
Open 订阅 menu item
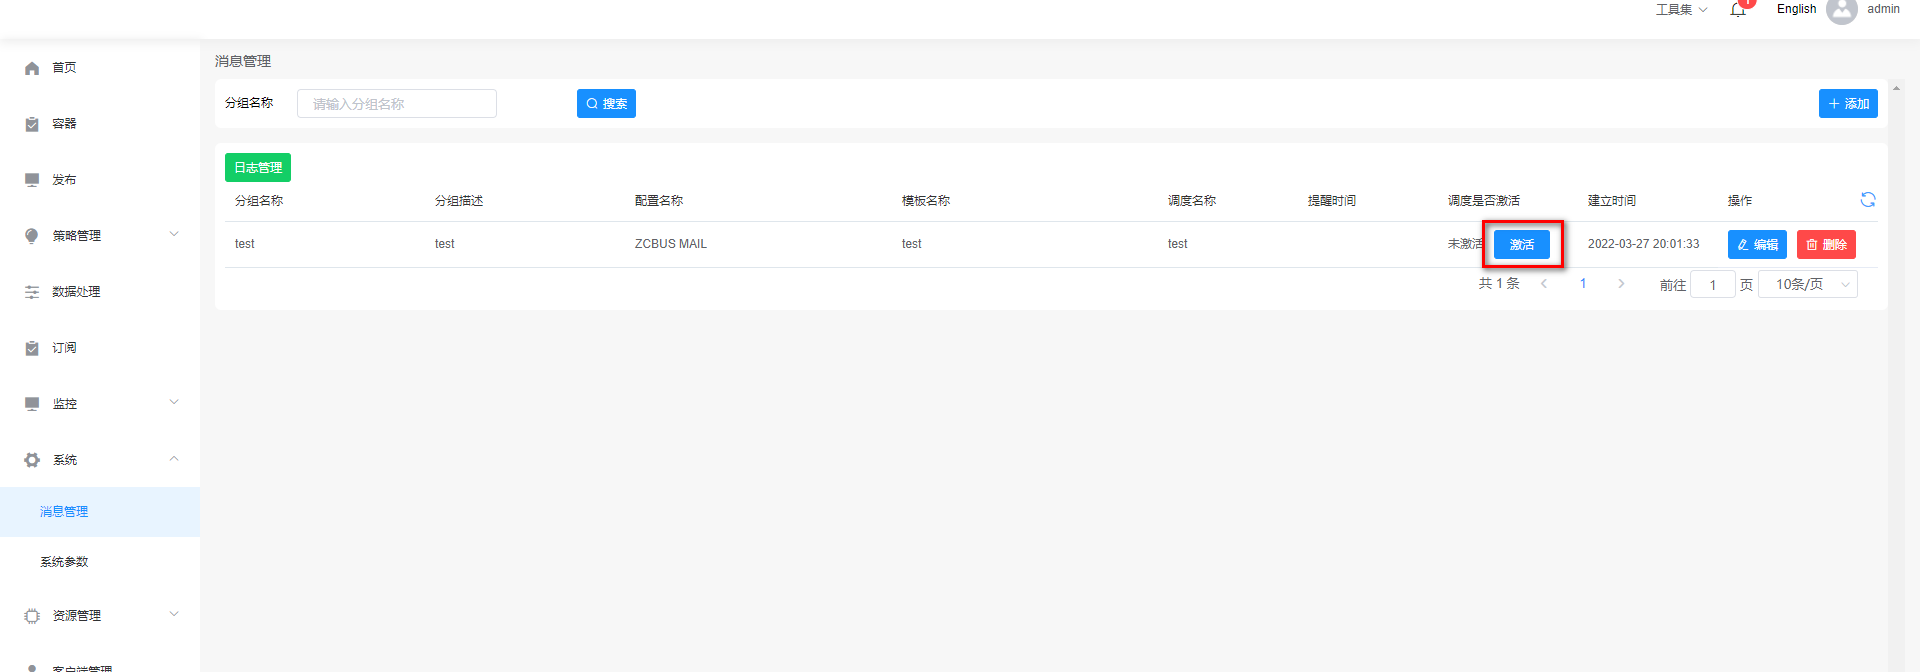coord(100,348)
